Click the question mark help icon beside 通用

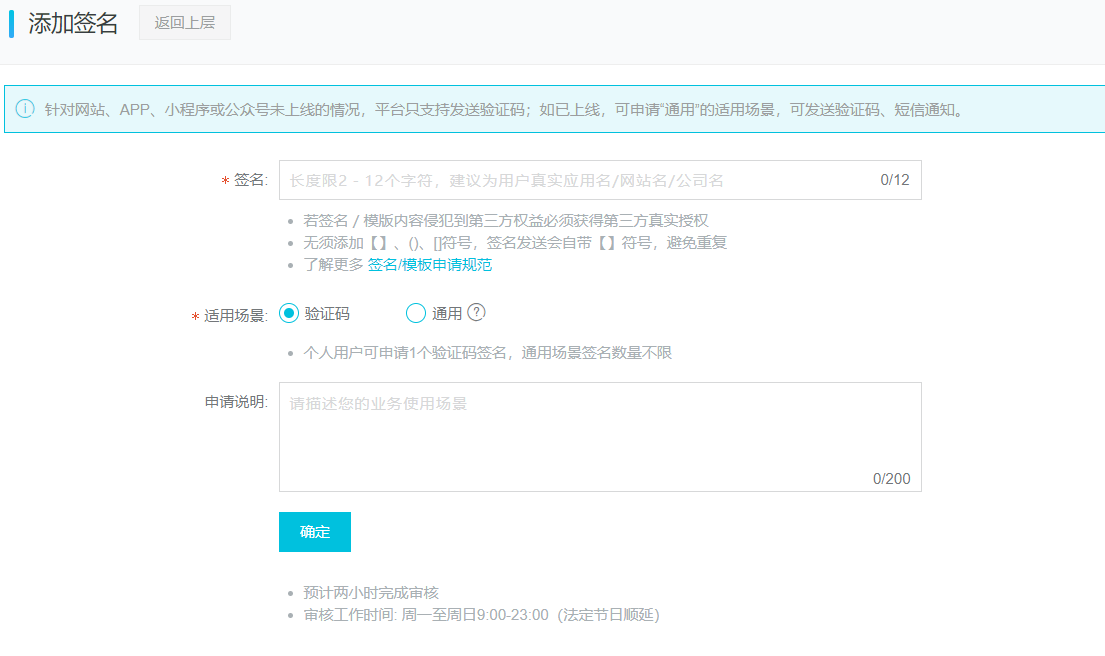coord(478,313)
